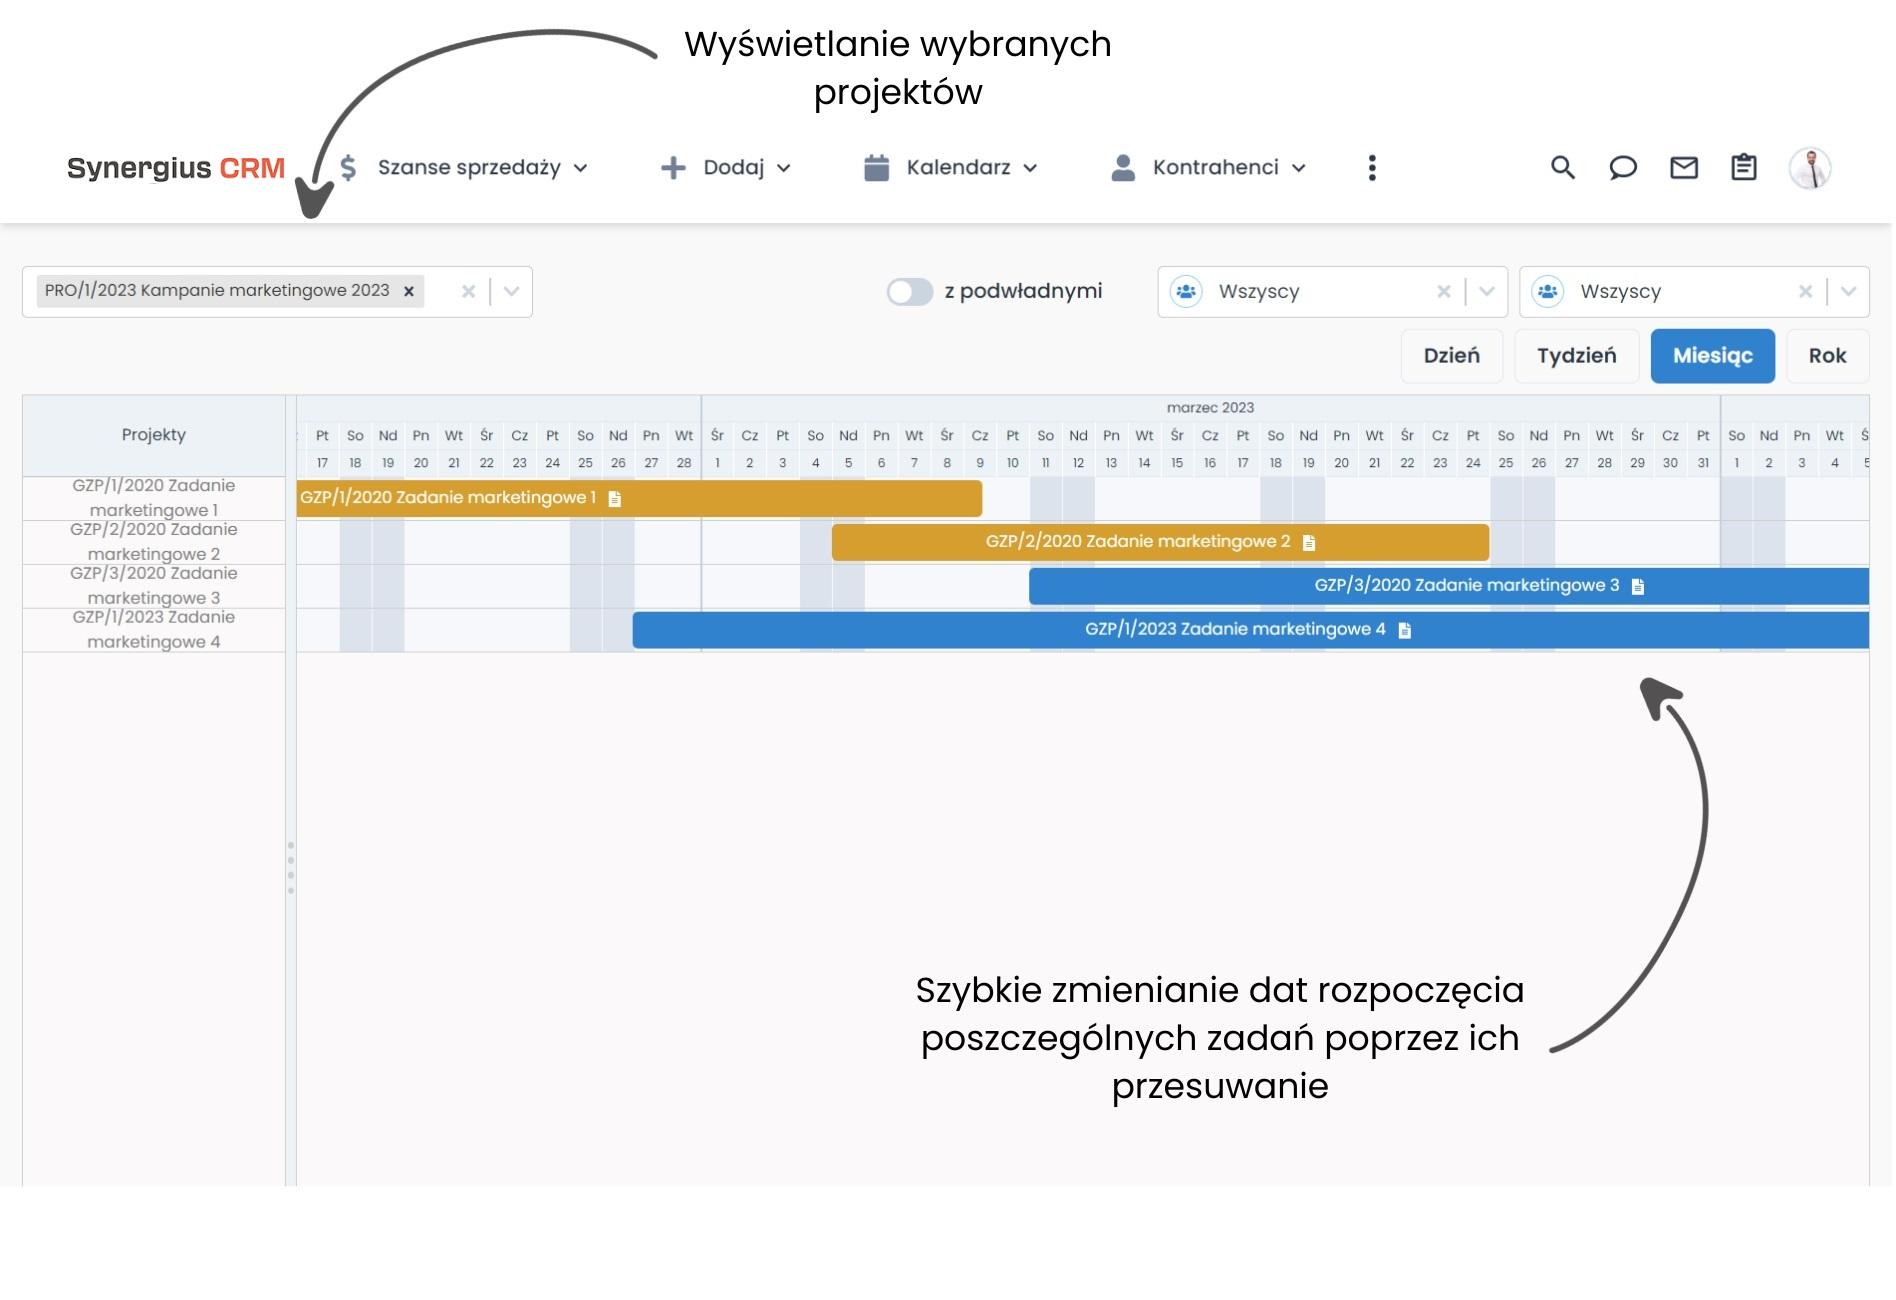Open the email inbox icon
The width and height of the screenshot is (1896, 1300).
click(x=1683, y=167)
